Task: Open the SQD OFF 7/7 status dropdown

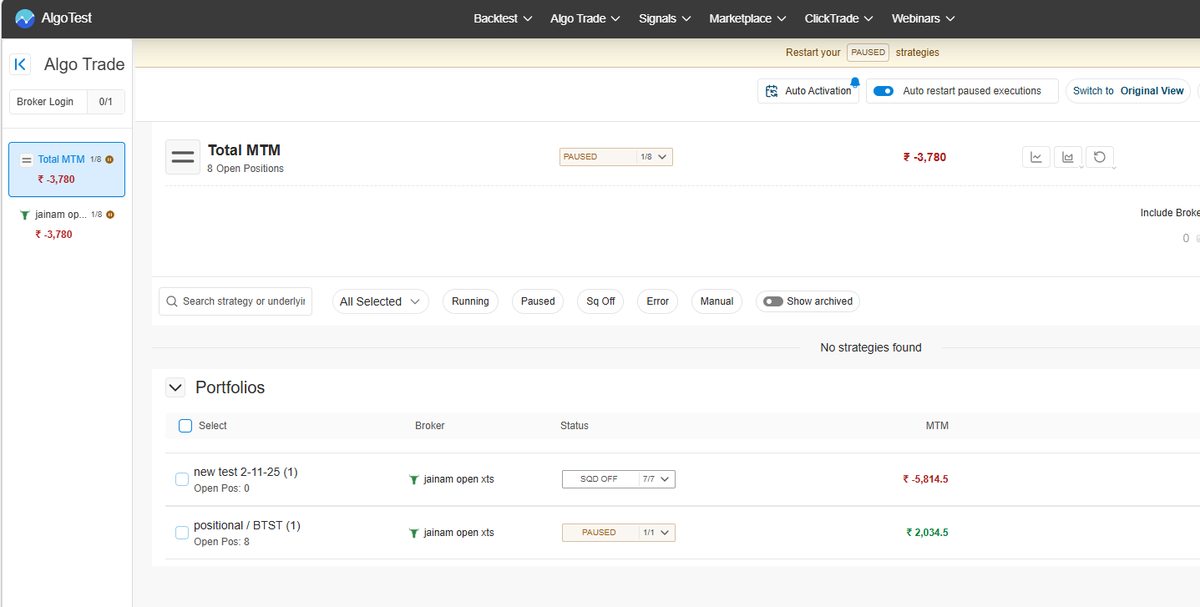Action: click(619, 479)
